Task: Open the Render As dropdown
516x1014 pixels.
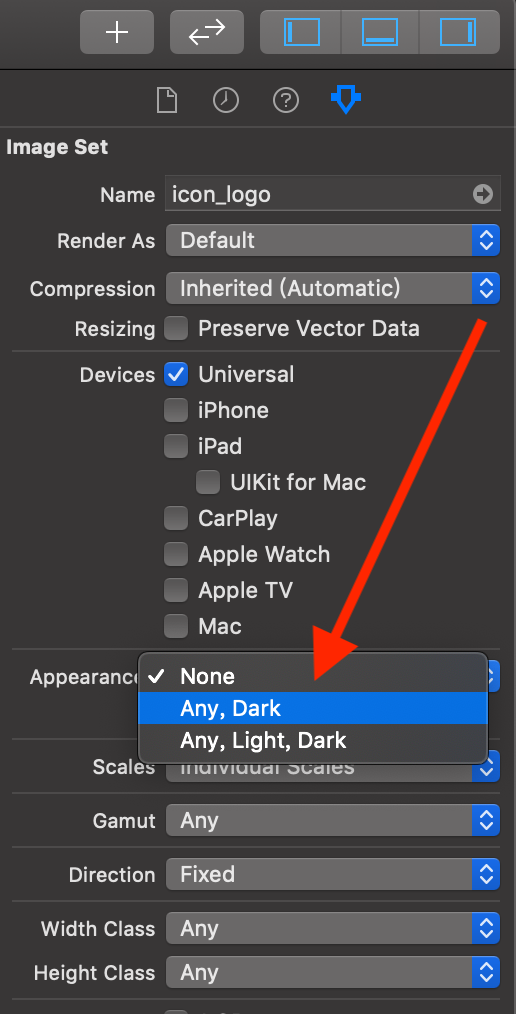Action: tap(332, 241)
